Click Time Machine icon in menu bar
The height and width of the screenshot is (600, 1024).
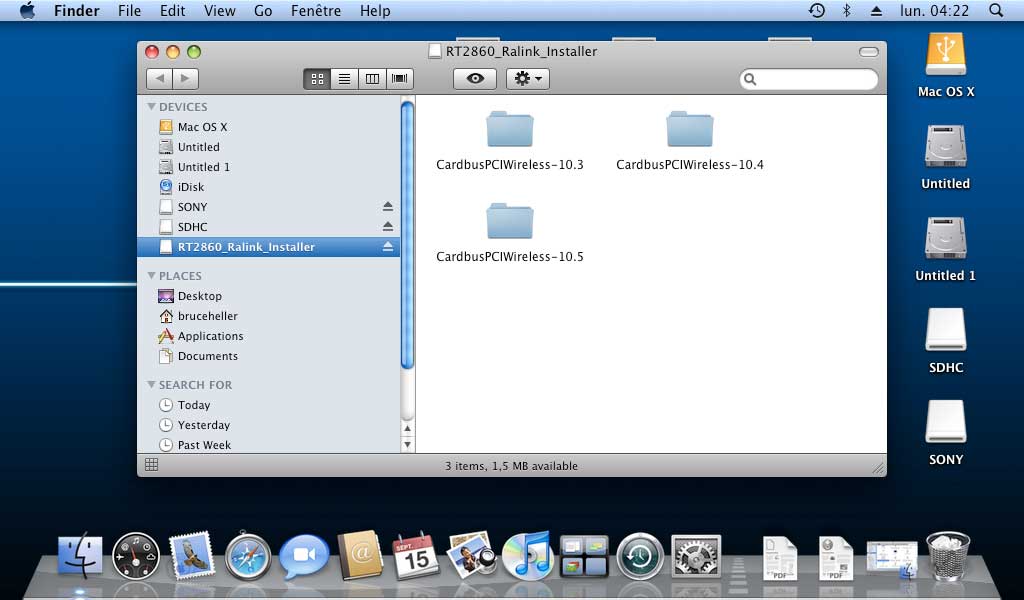[817, 10]
